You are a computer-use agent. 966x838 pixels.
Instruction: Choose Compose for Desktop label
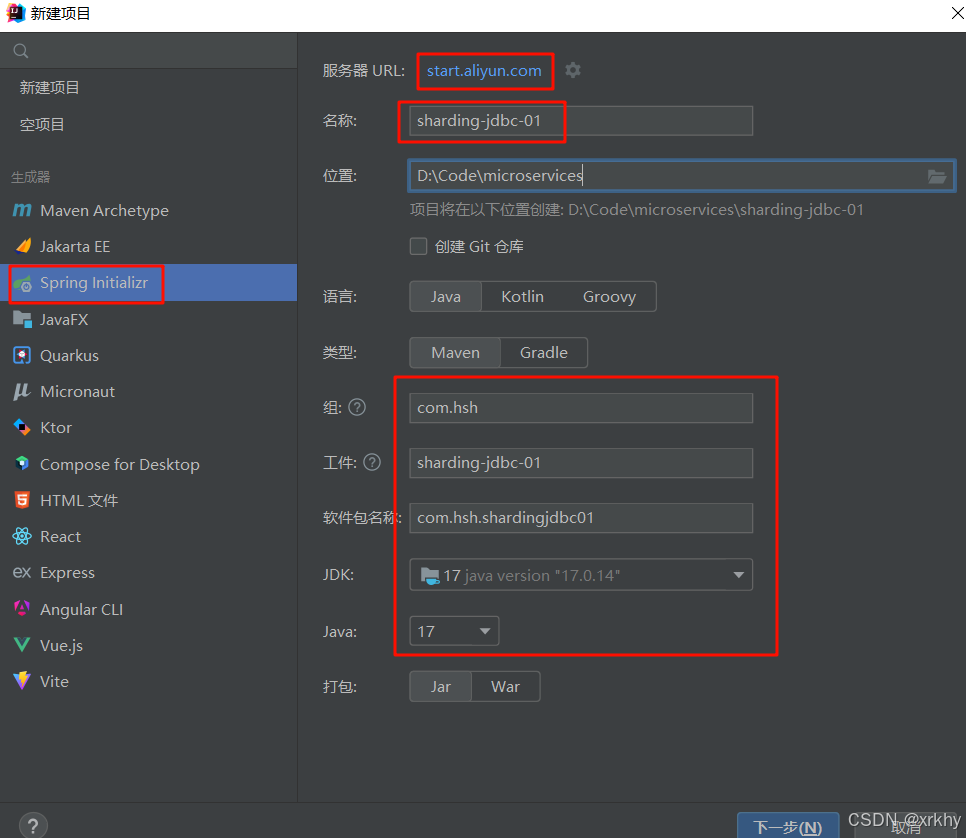pos(120,464)
